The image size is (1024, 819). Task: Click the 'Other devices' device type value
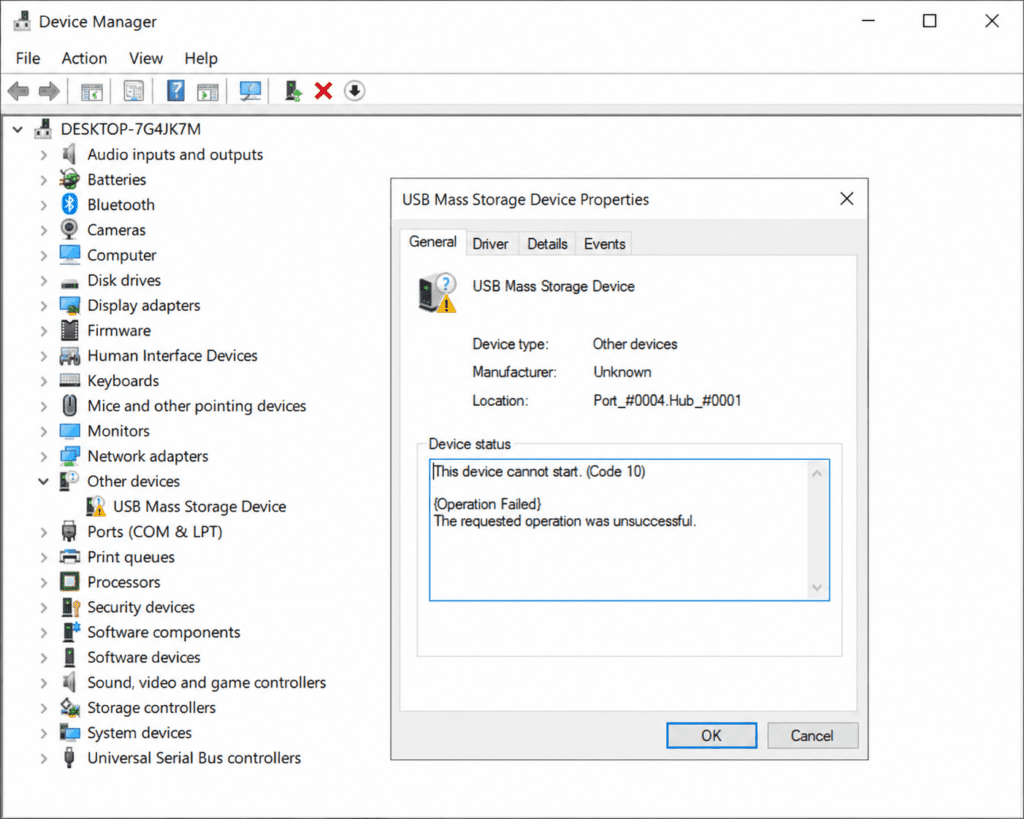[635, 344]
